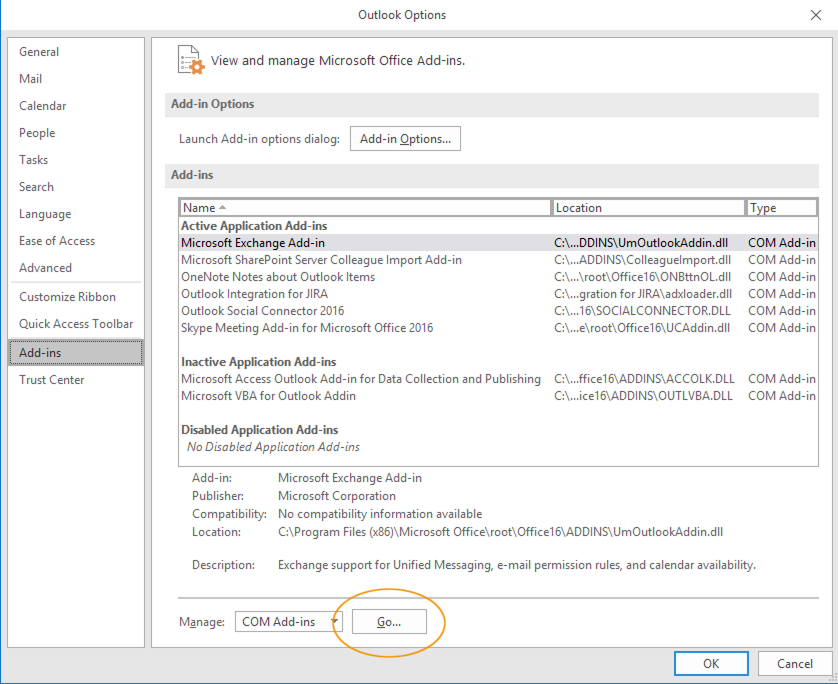Show the Quick Access Toolbar settings
The image size is (838, 684).
[75, 324]
